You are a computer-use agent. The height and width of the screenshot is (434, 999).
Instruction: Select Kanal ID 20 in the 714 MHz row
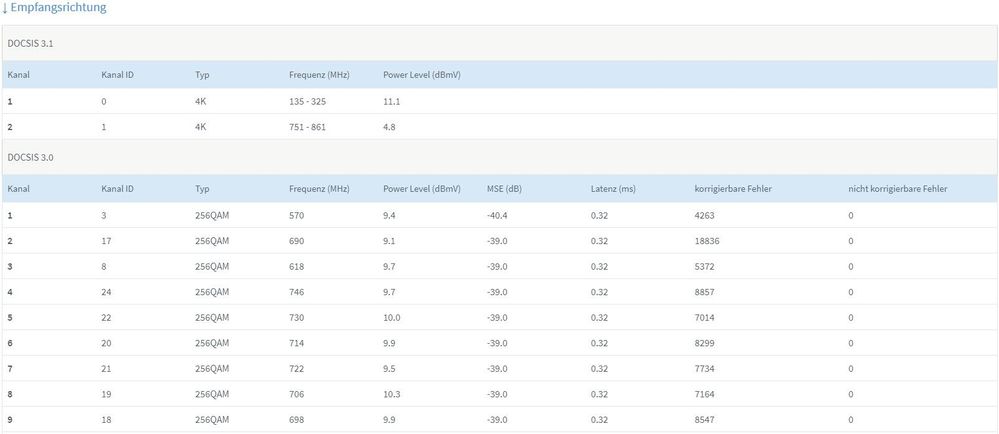point(106,343)
